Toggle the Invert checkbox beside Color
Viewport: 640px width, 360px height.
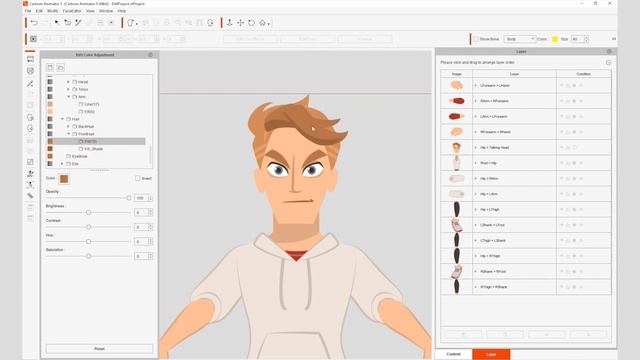(x=138, y=178)
